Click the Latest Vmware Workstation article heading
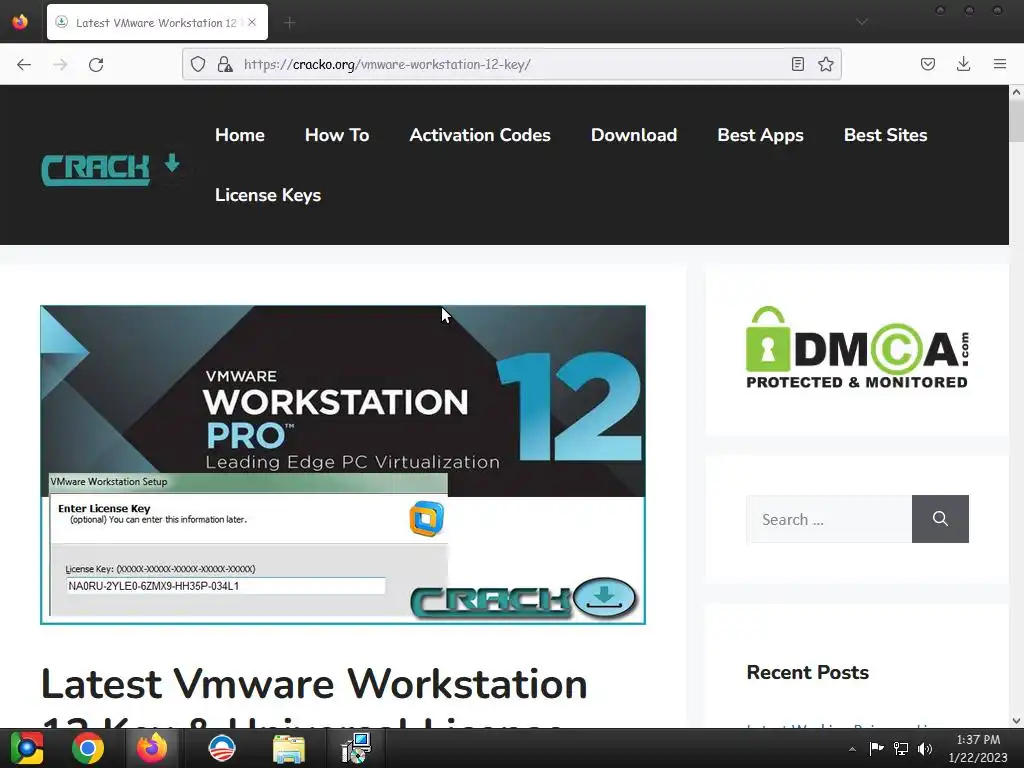Screen dimensions: 1024x768 [314, 696]
